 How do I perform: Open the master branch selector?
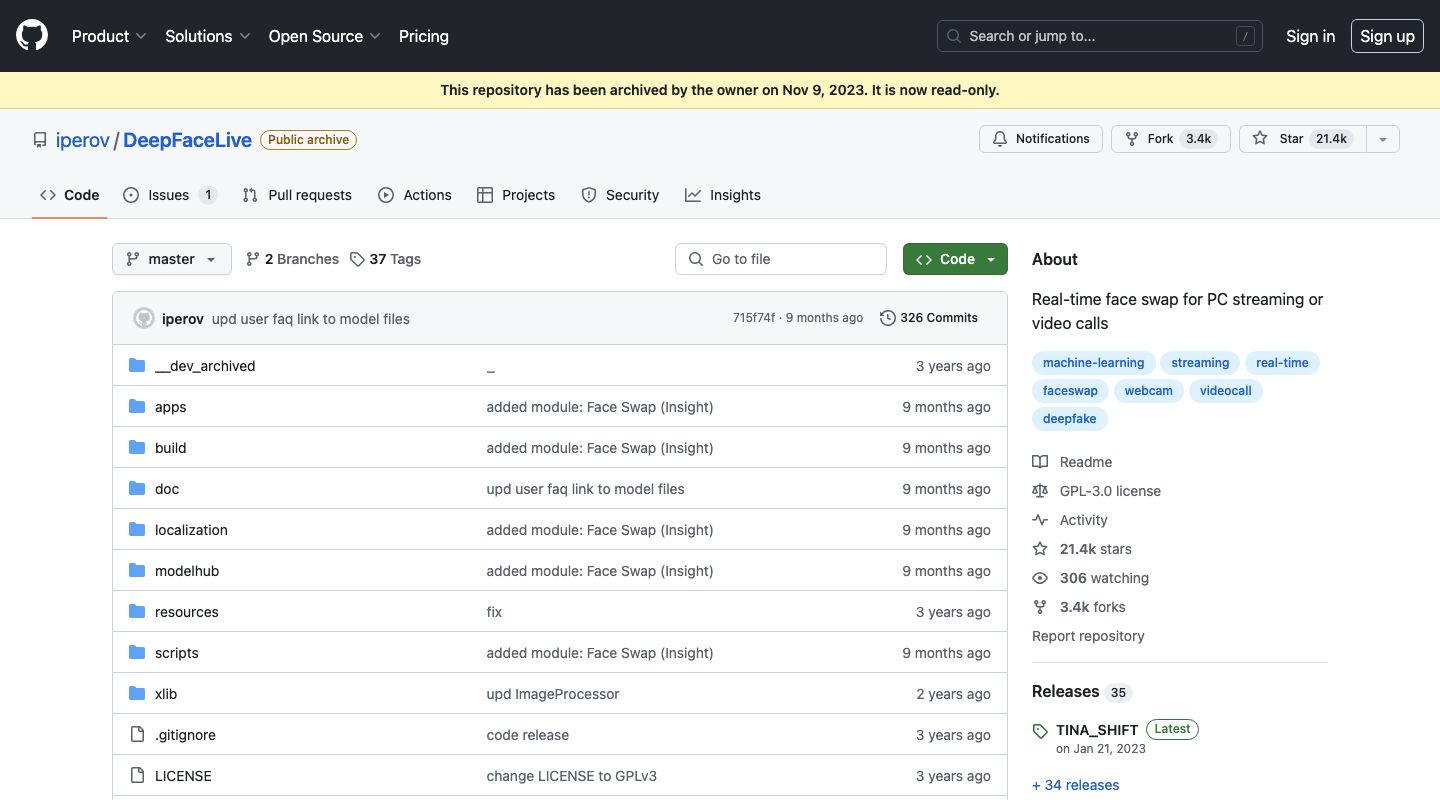pyautogui.click(x=172, y=259)
